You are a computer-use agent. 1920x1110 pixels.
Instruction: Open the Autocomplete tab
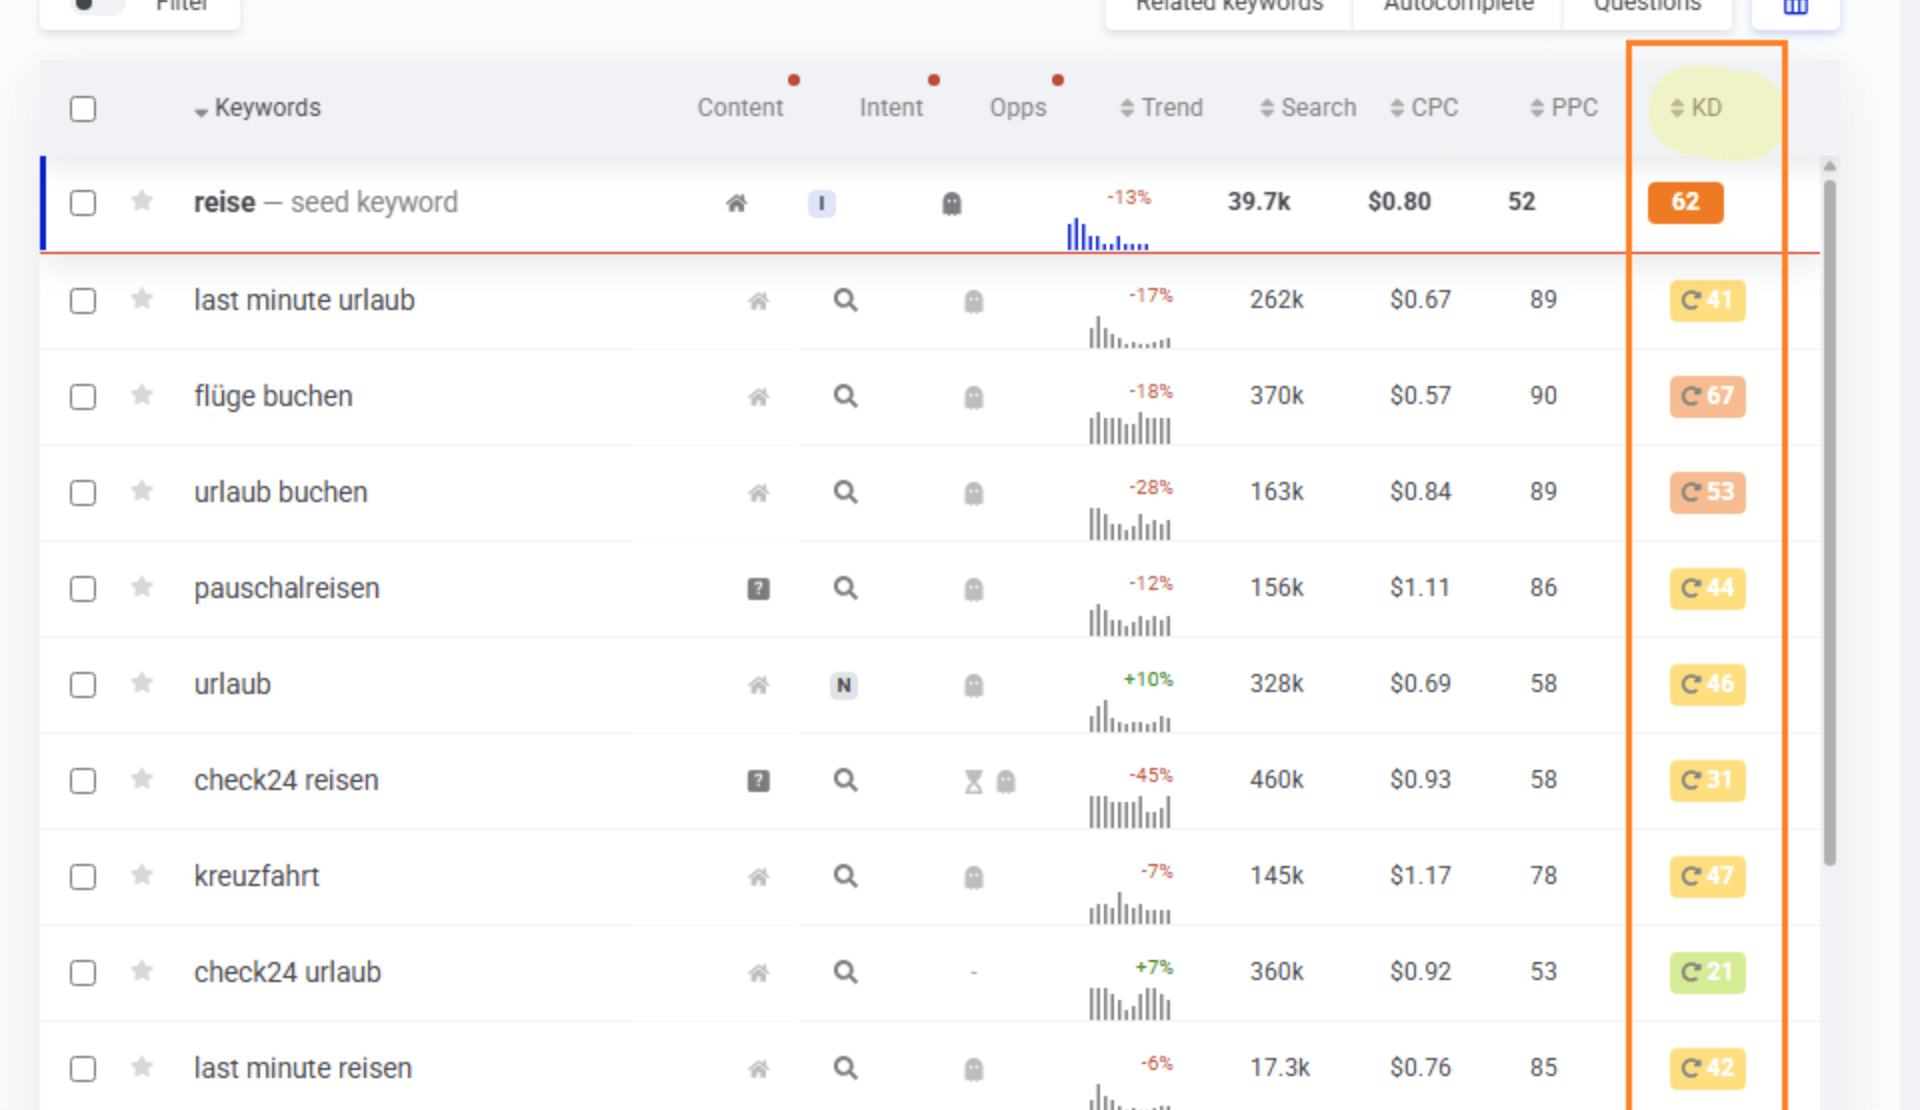[x=1457, y=6]
